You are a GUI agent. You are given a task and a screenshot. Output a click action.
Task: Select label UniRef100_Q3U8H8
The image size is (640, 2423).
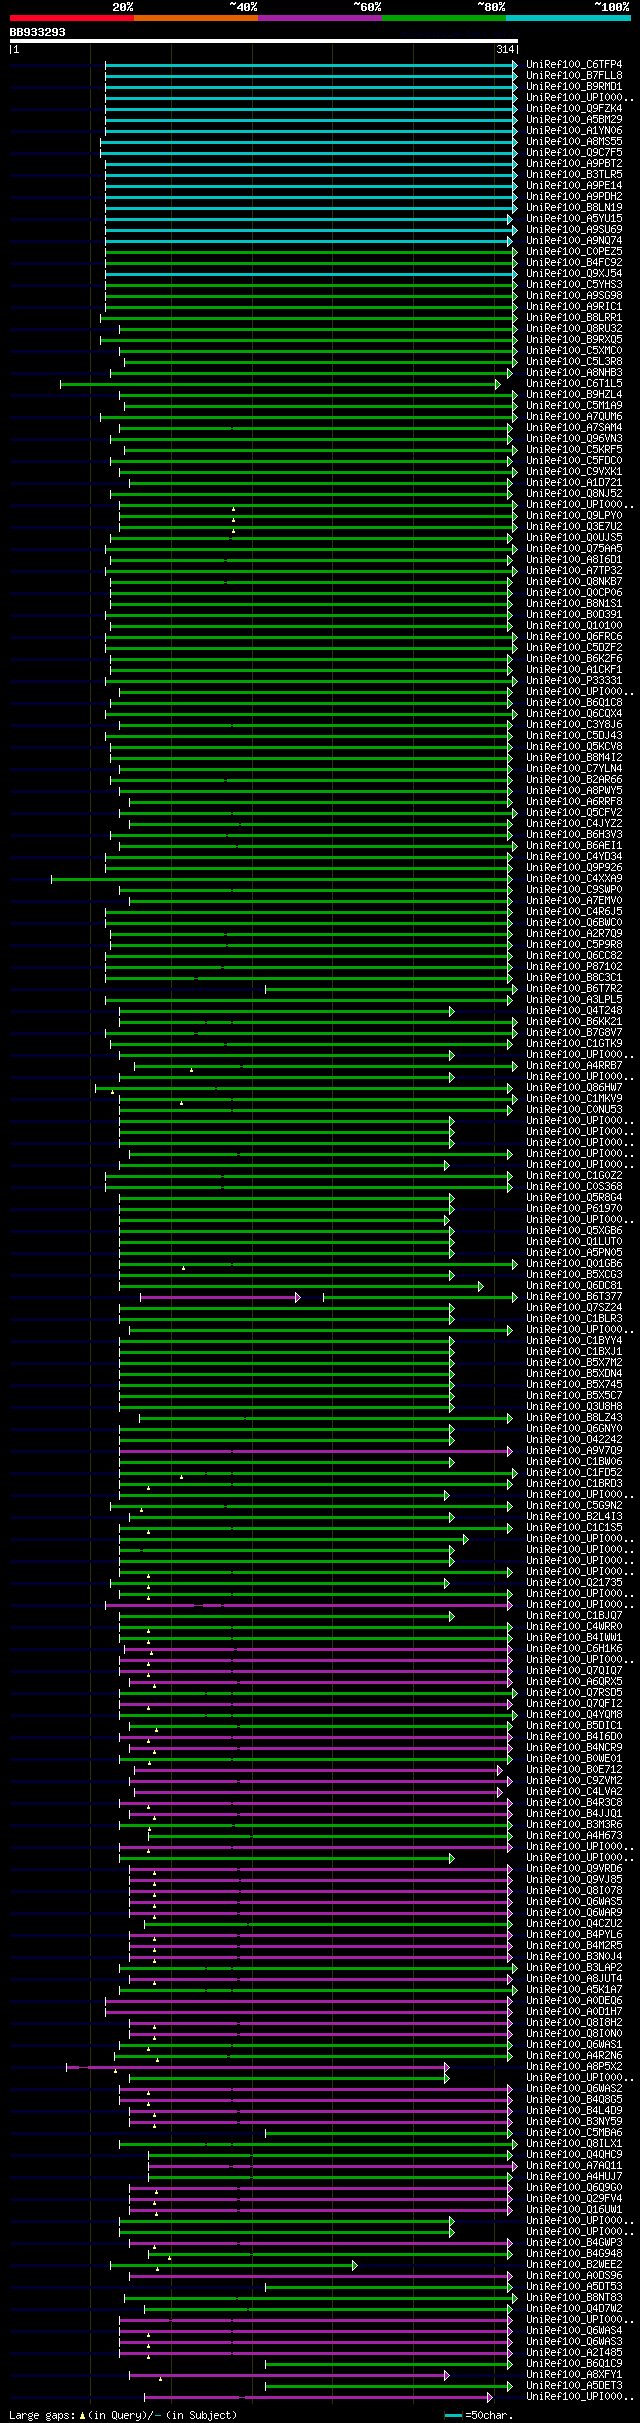pos(574,1406)
